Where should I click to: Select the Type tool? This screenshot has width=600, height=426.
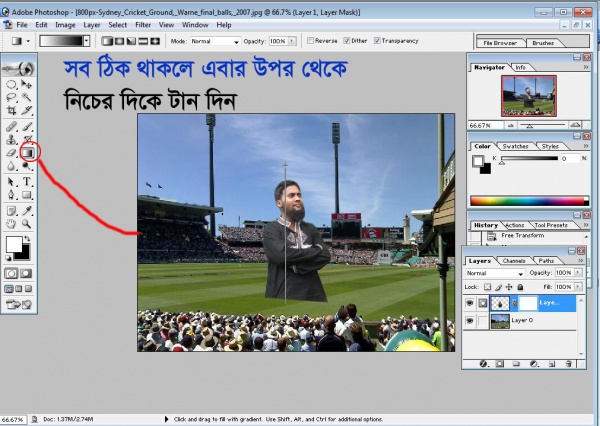[28, 182]
